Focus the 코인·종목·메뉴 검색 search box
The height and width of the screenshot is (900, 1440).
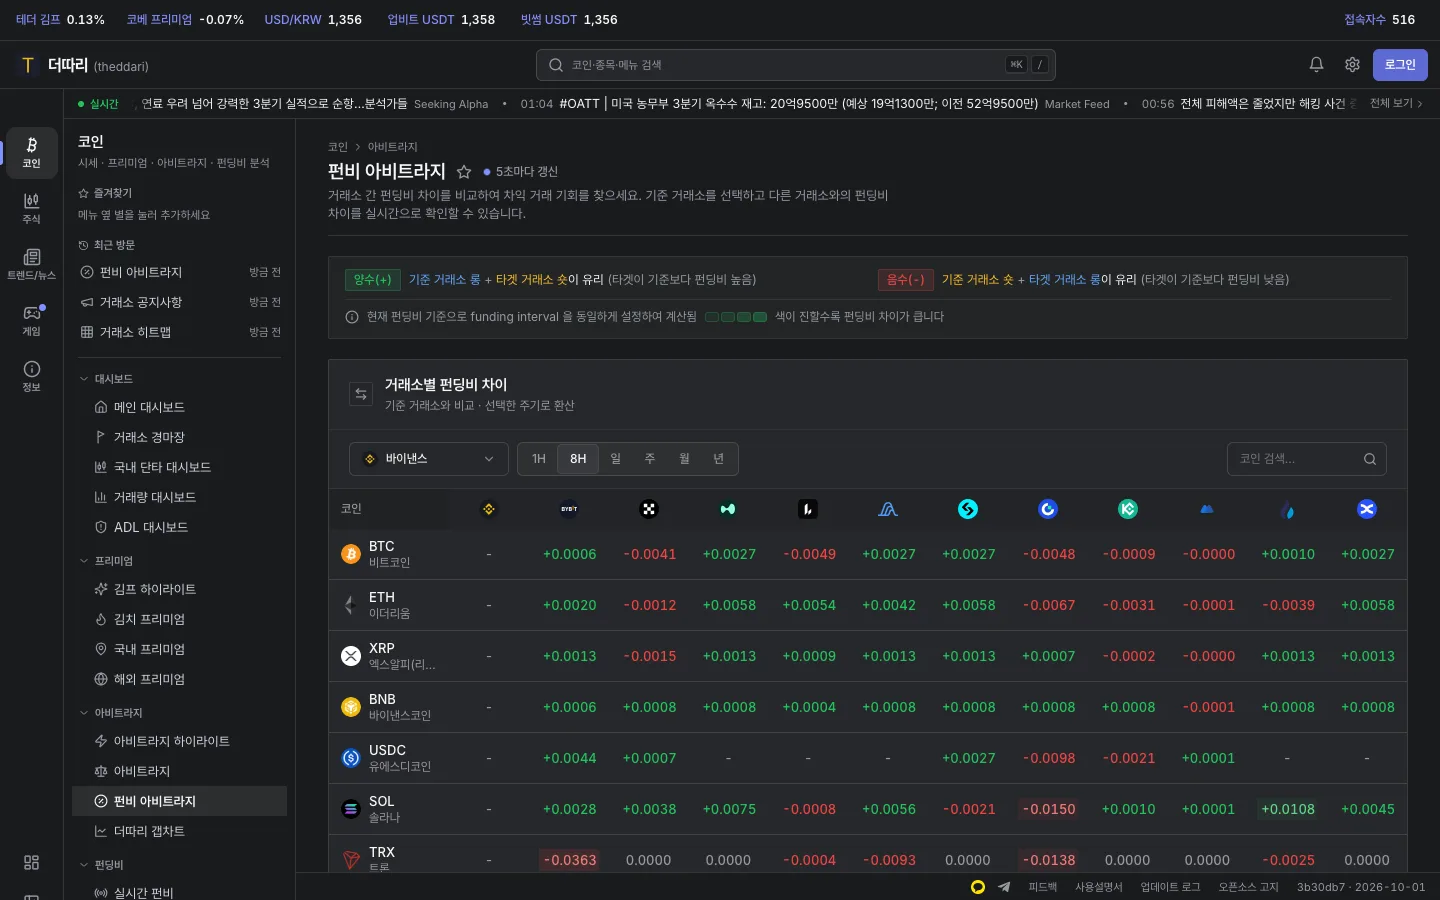pos(796,65)
